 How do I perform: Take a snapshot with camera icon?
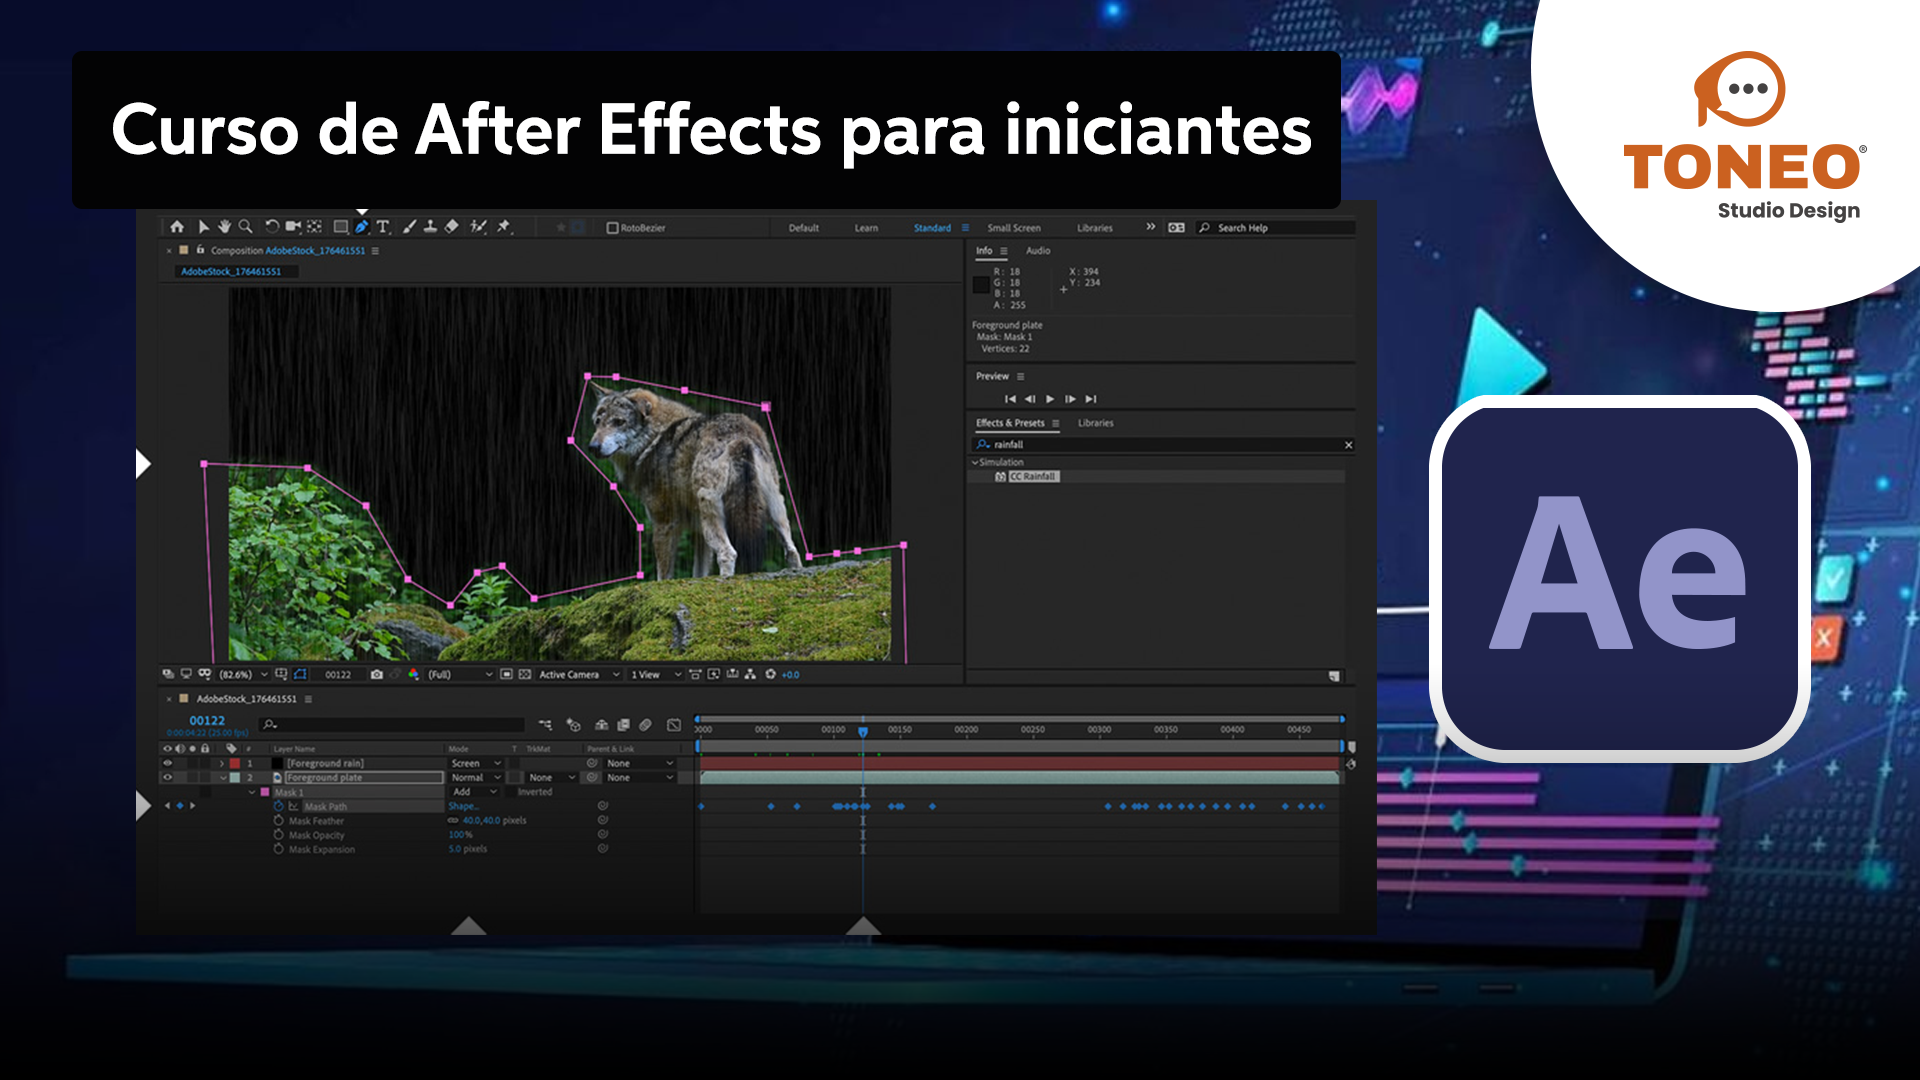tap(377, 675)
